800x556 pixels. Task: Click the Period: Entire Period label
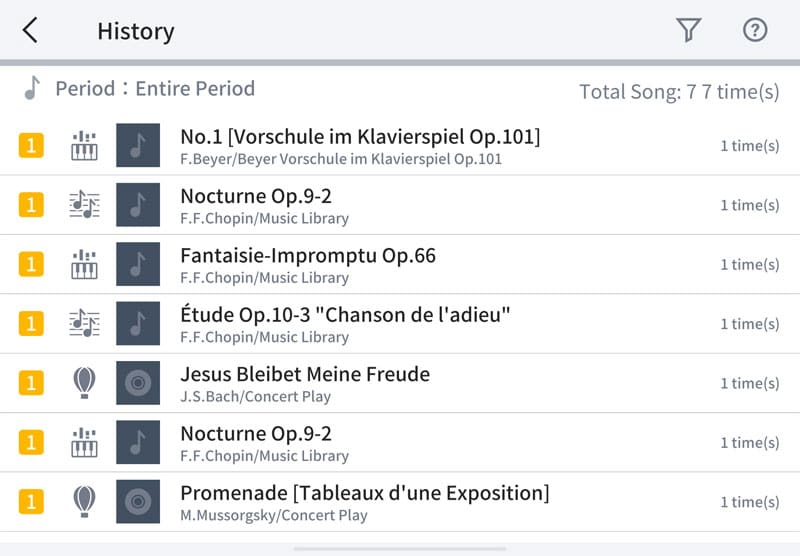point(155,88)
